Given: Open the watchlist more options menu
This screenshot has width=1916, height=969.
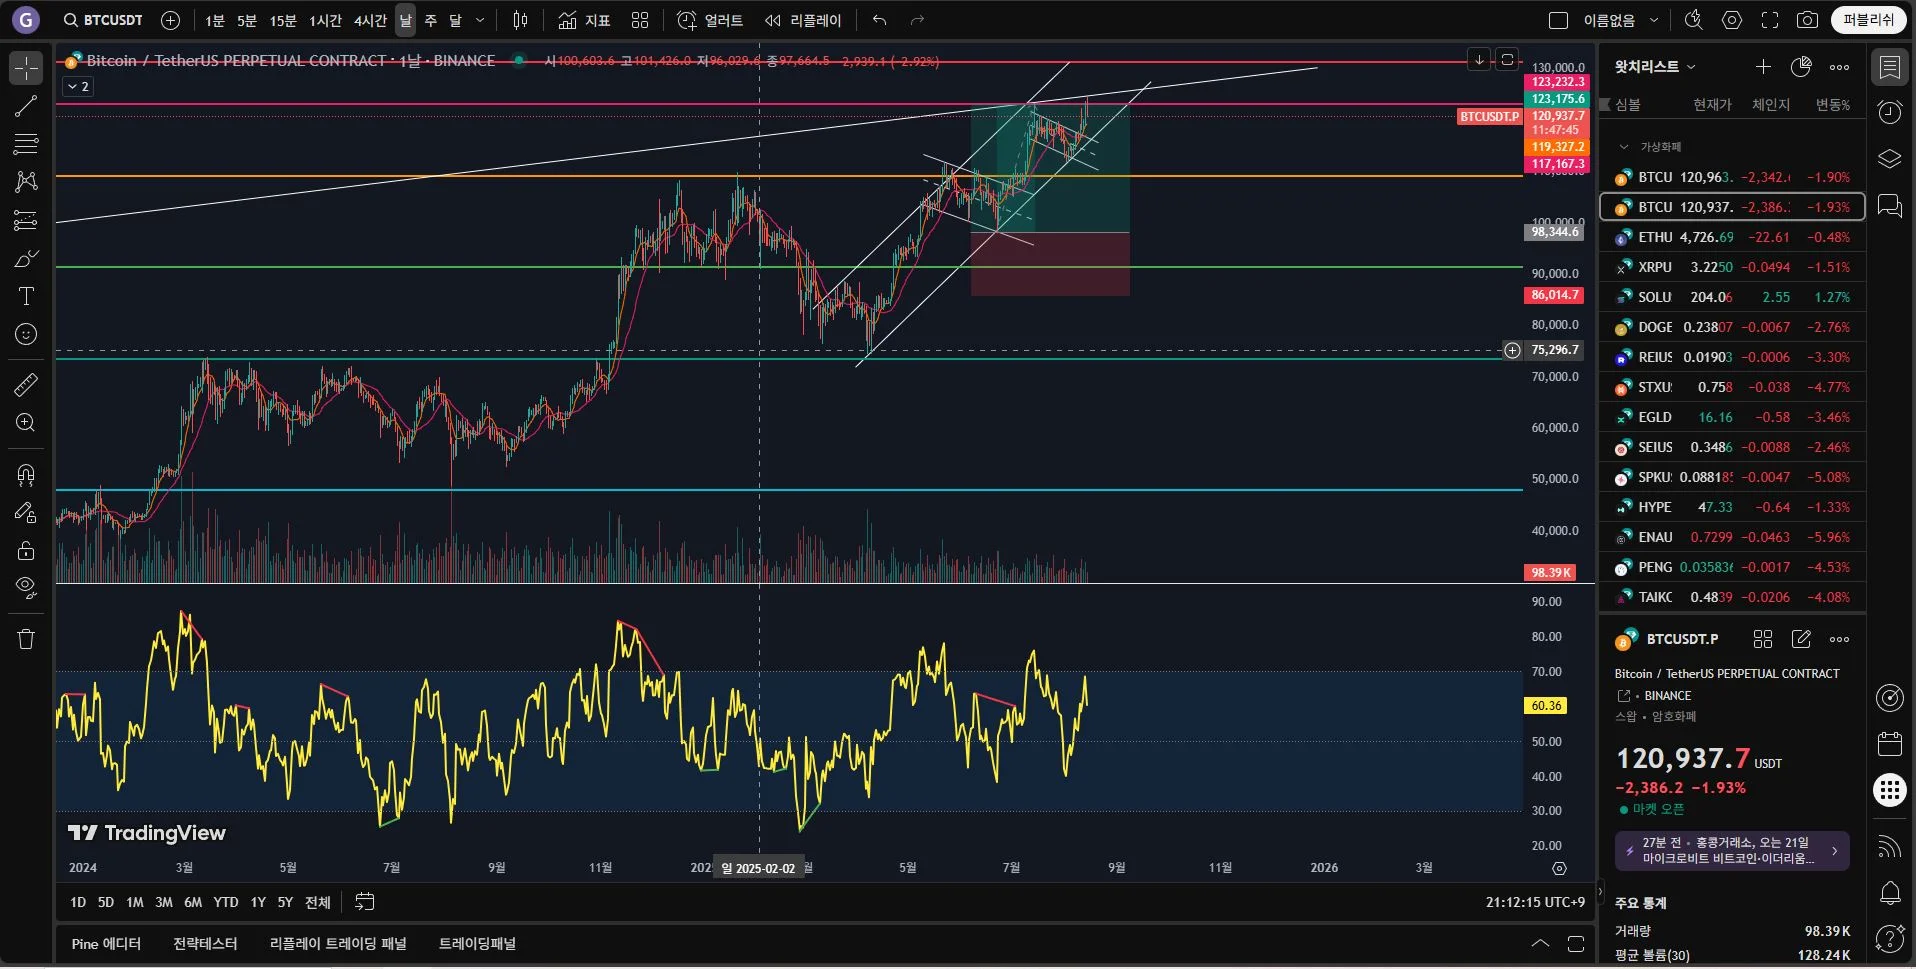Looking at the screenshot, I should [x=1839, y=67].
